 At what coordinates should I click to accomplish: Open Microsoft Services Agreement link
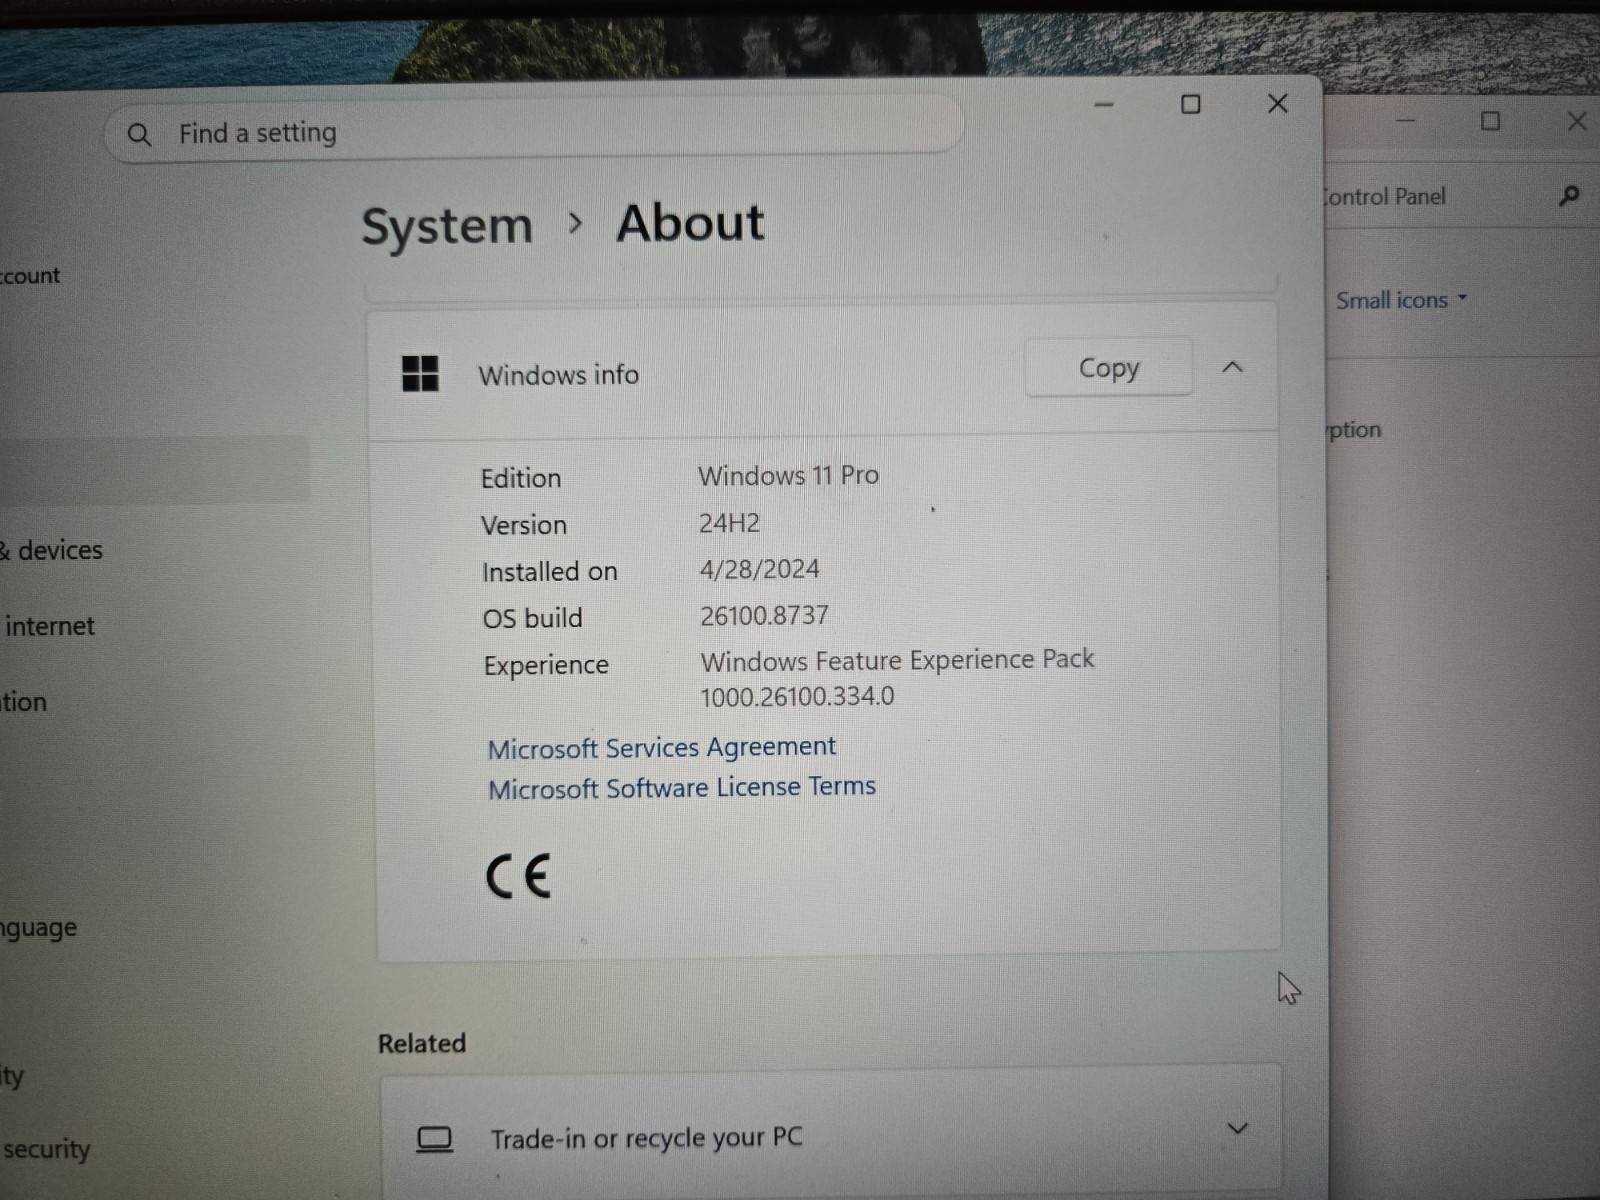pyautogui.click(x=661, y=747)
